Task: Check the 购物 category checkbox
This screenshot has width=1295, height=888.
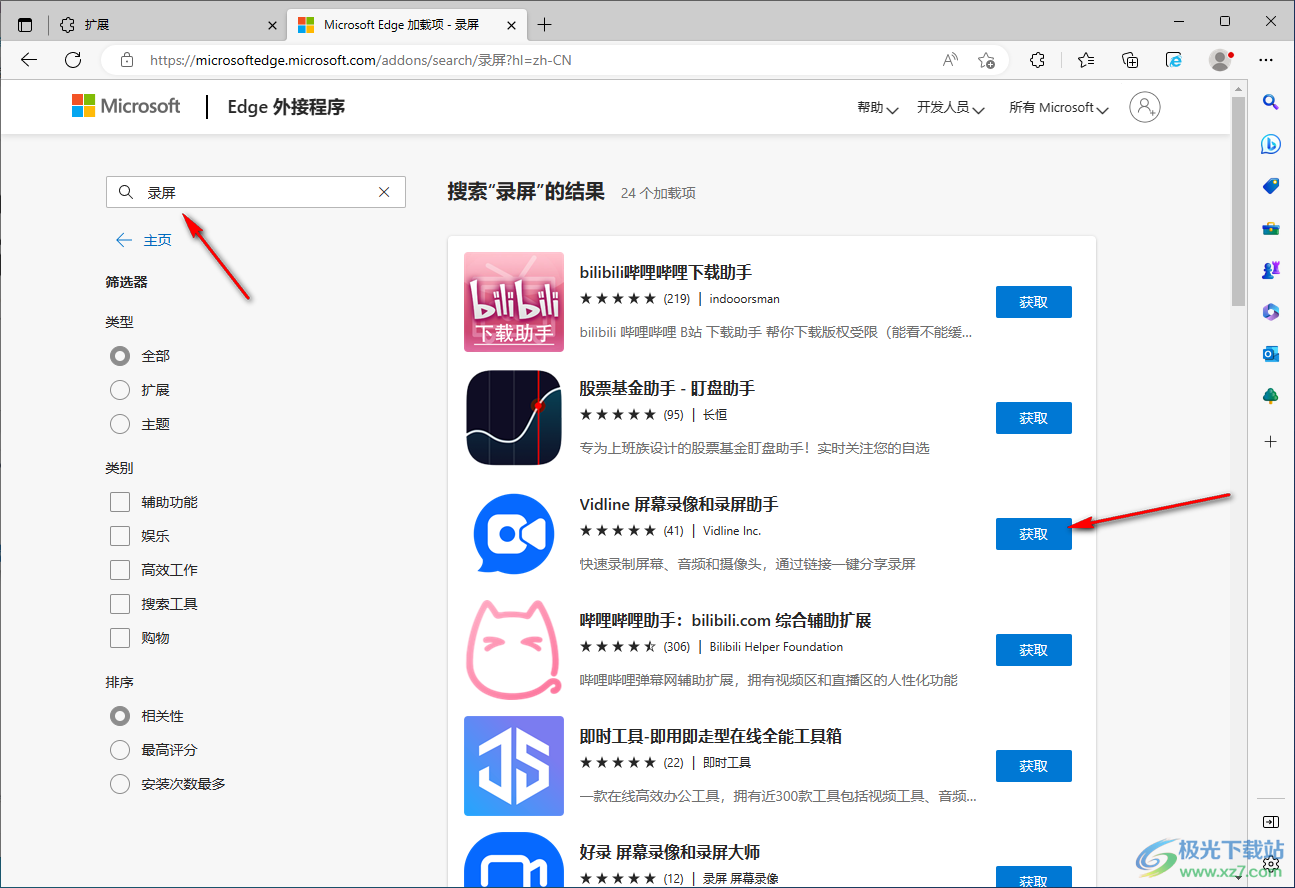Action: (x=120, y=638)
